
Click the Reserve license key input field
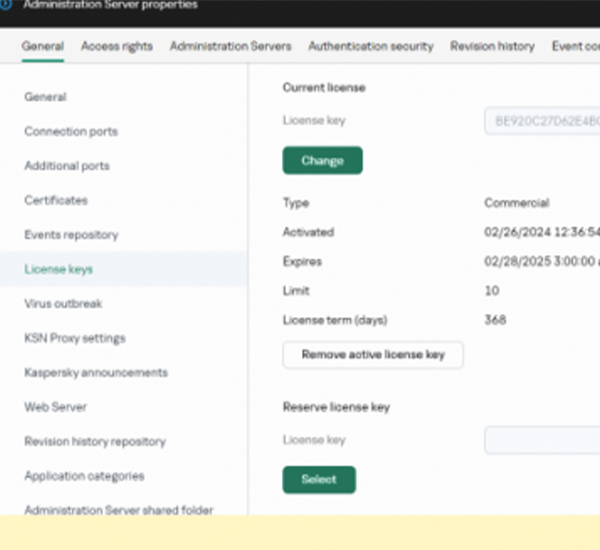[542, 440]
